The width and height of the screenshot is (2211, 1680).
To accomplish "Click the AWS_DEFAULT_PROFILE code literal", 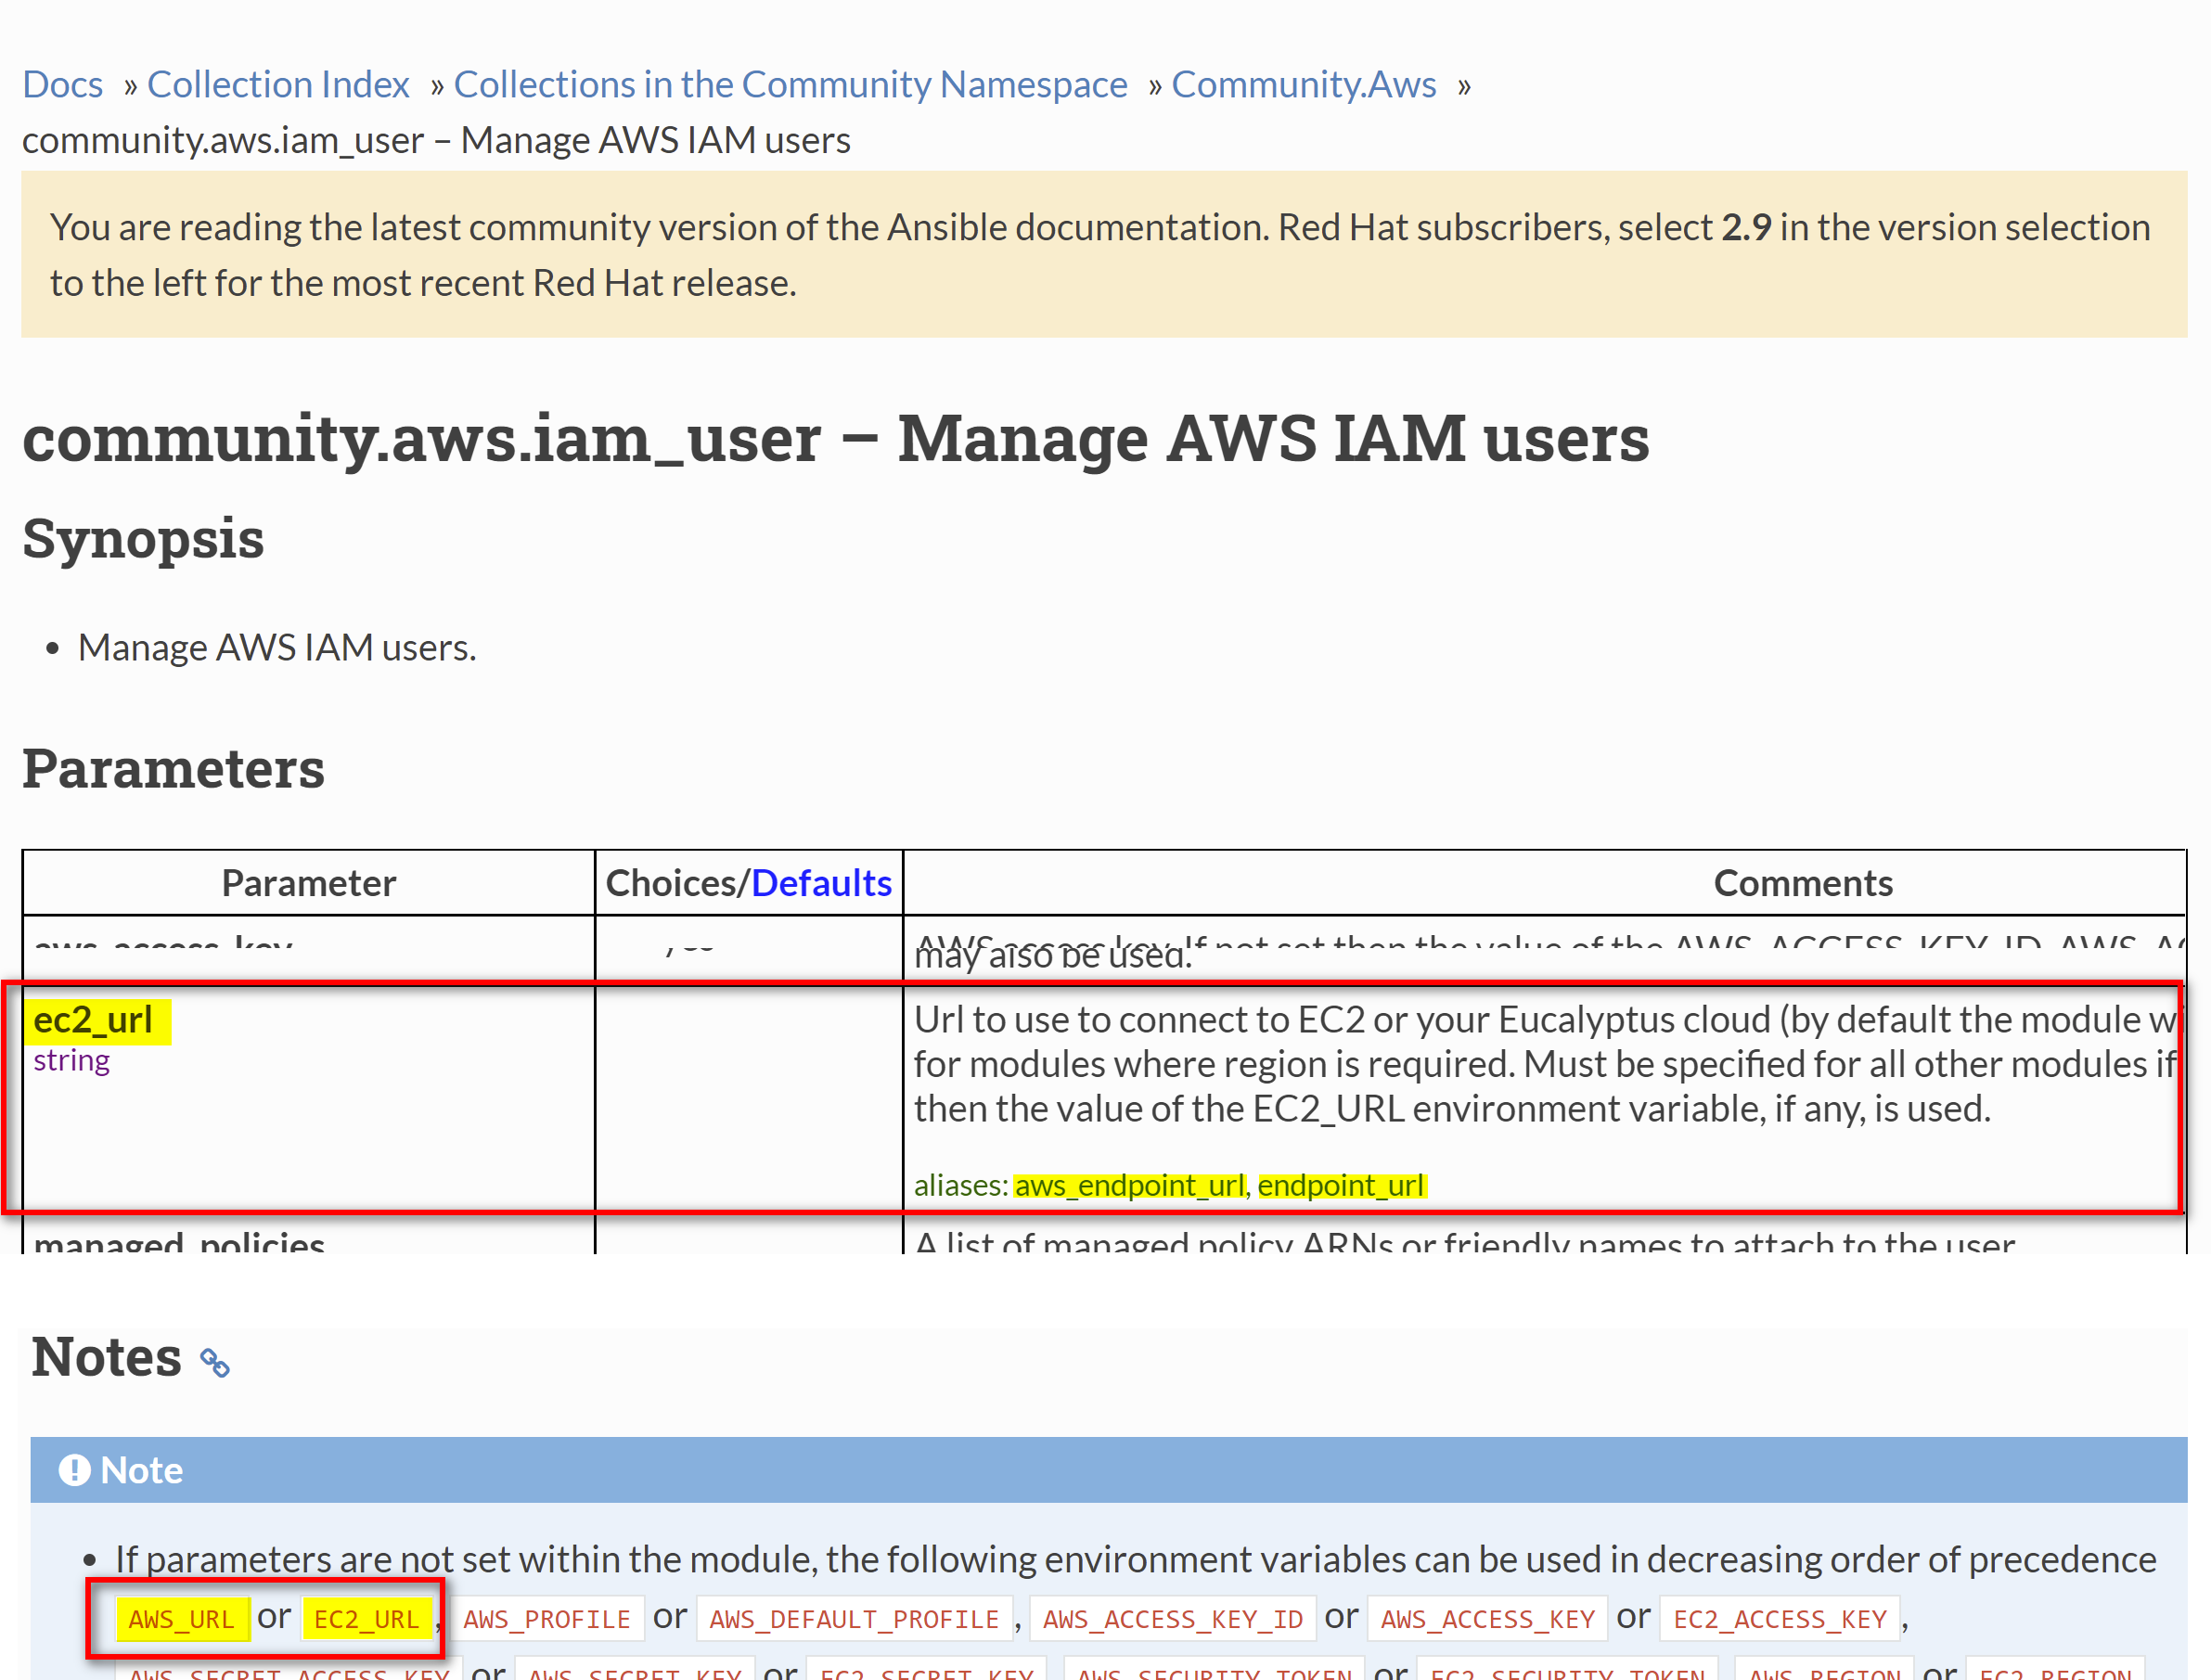I will 854,1619.
